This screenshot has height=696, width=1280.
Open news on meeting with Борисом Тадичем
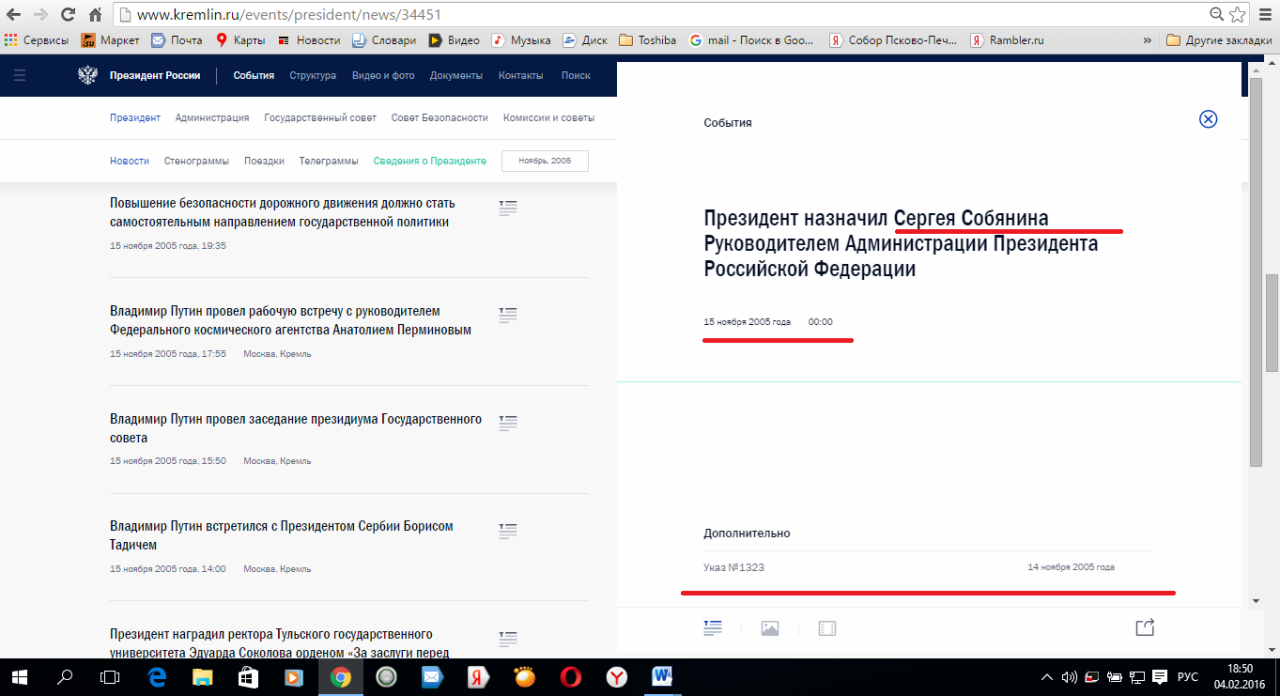281,535
